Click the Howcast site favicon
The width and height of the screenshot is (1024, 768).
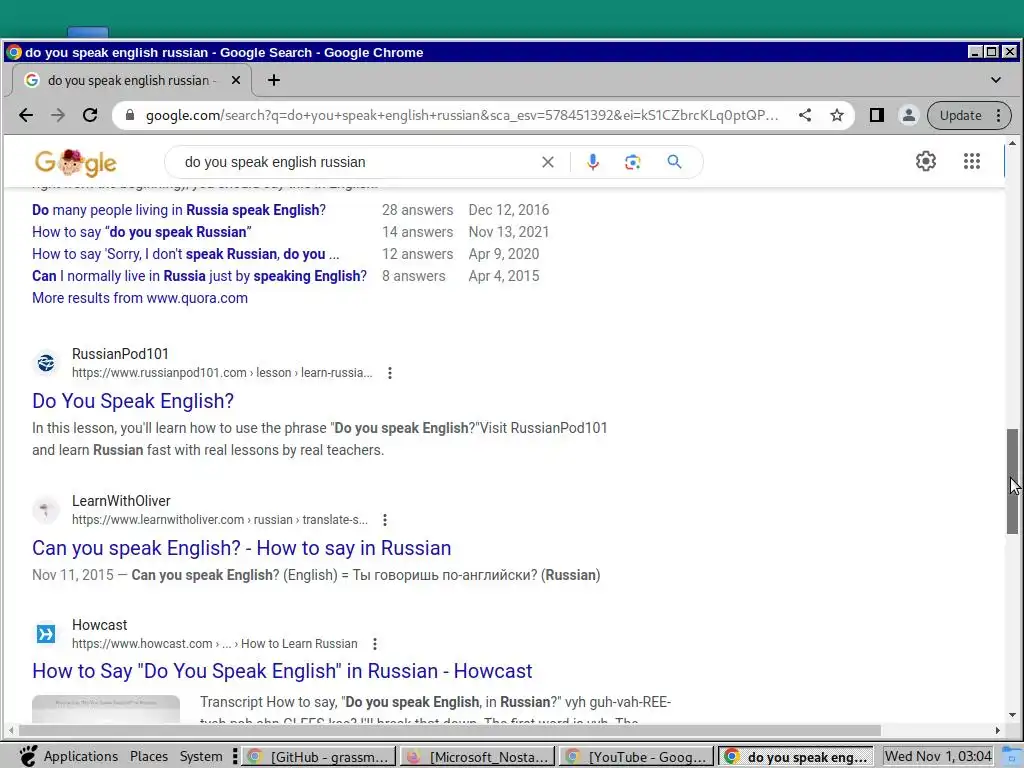click(x=46, y=634)
